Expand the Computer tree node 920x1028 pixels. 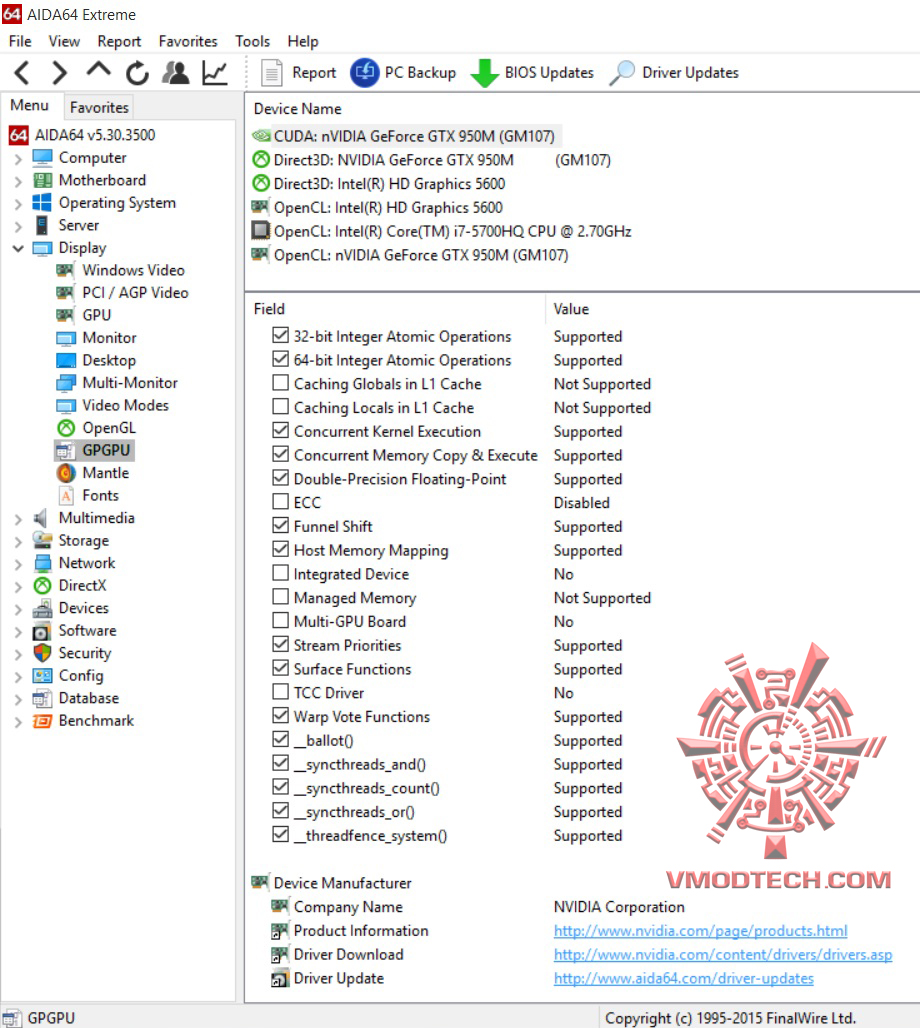(18, 159)
